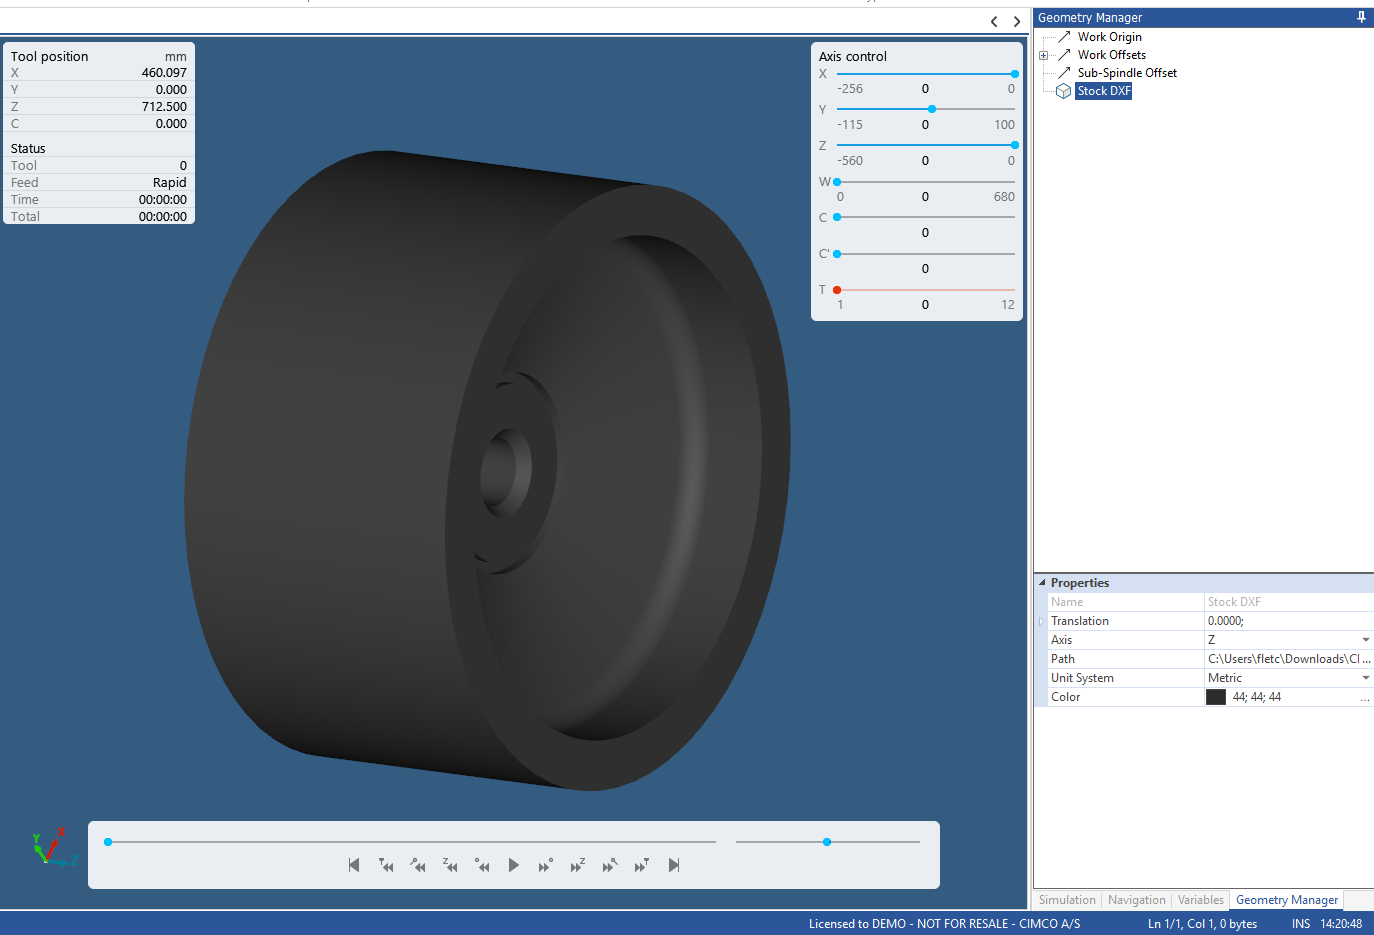Click the Go to start playback icon
This screenshot has height=935, width=1374.
tap(354, 865)
